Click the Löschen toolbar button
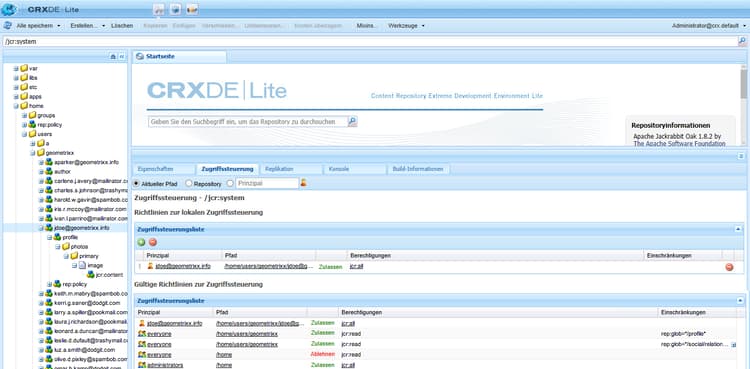Screen dimensions: 750x369 [x=122, y=25]
